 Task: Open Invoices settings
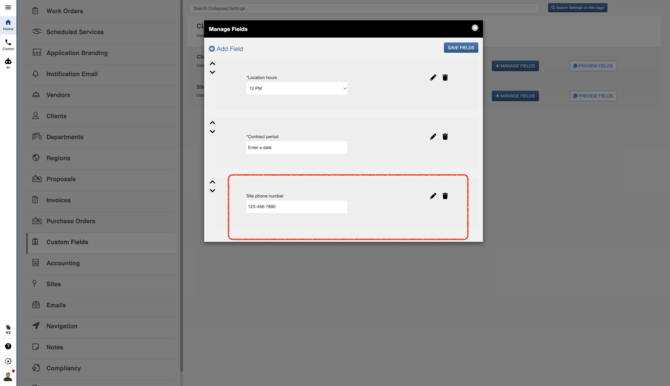tap(101, 200)
